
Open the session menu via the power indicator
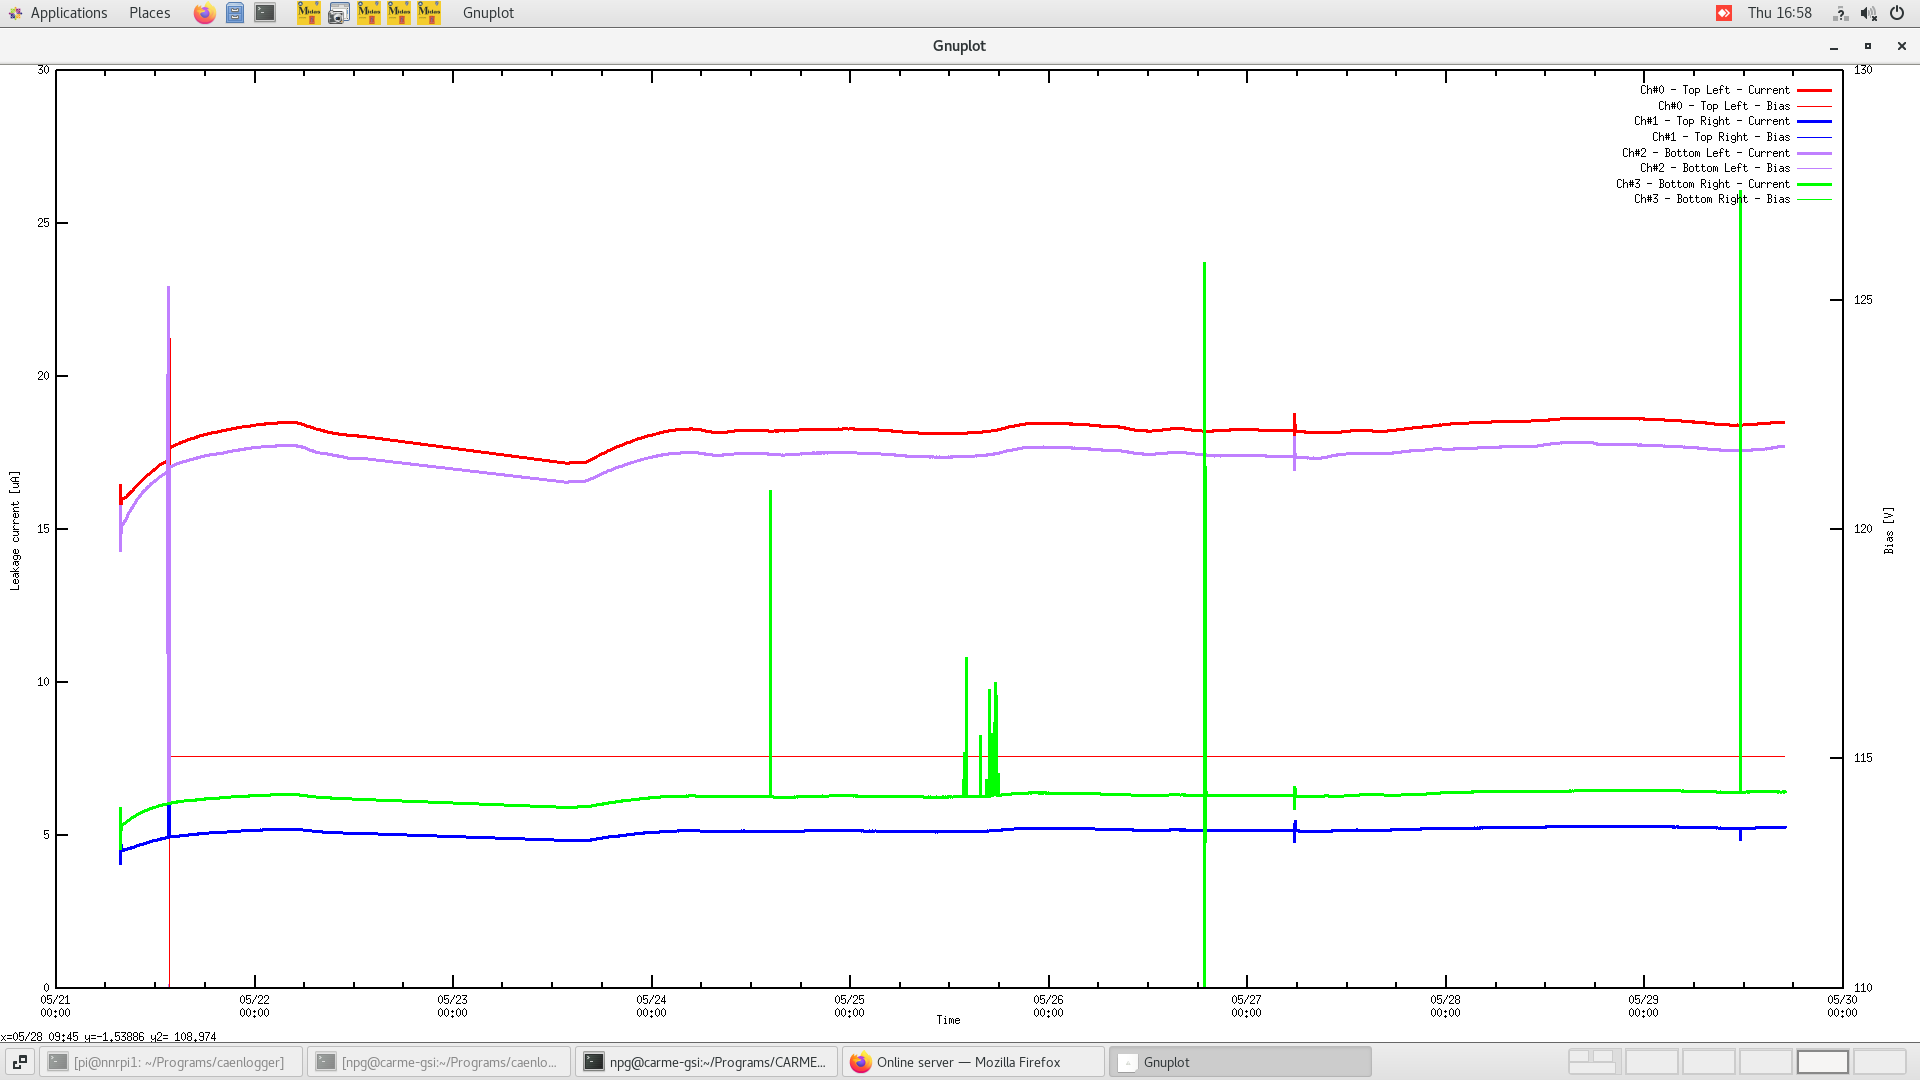click(x=1896, y=13)
